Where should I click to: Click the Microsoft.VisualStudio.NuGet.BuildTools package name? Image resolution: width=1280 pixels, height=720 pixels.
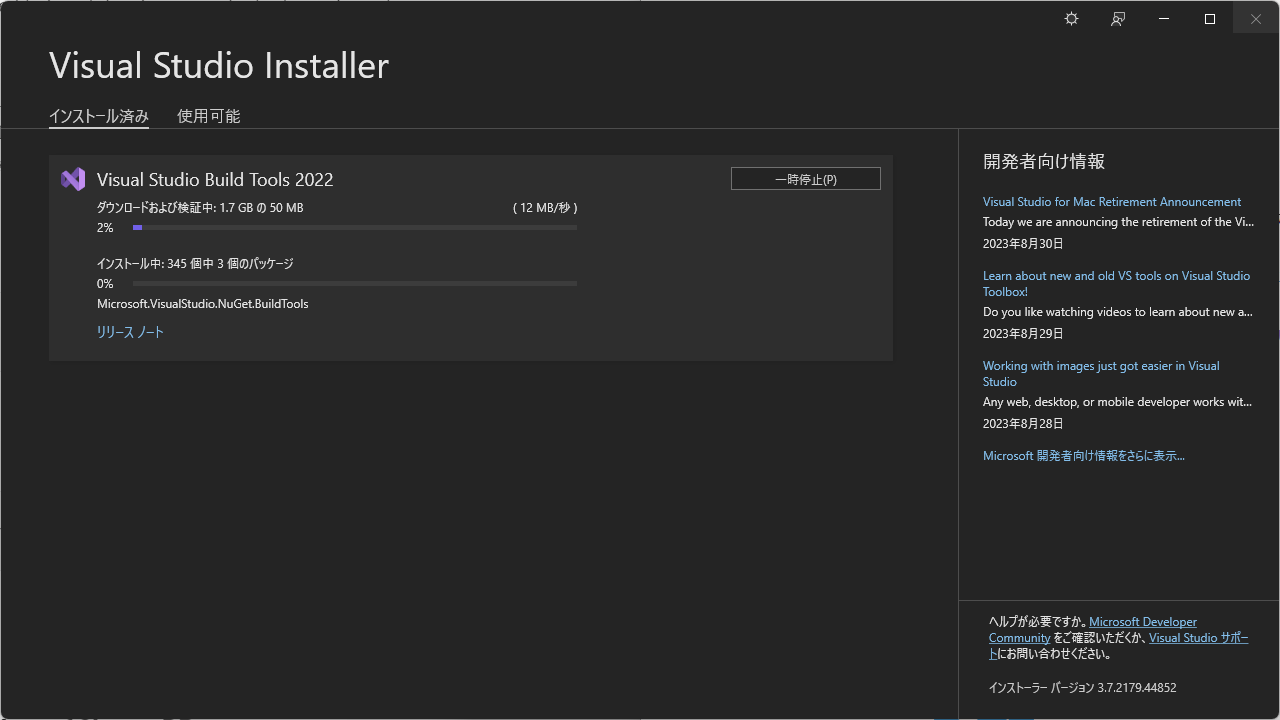[202, 304]
